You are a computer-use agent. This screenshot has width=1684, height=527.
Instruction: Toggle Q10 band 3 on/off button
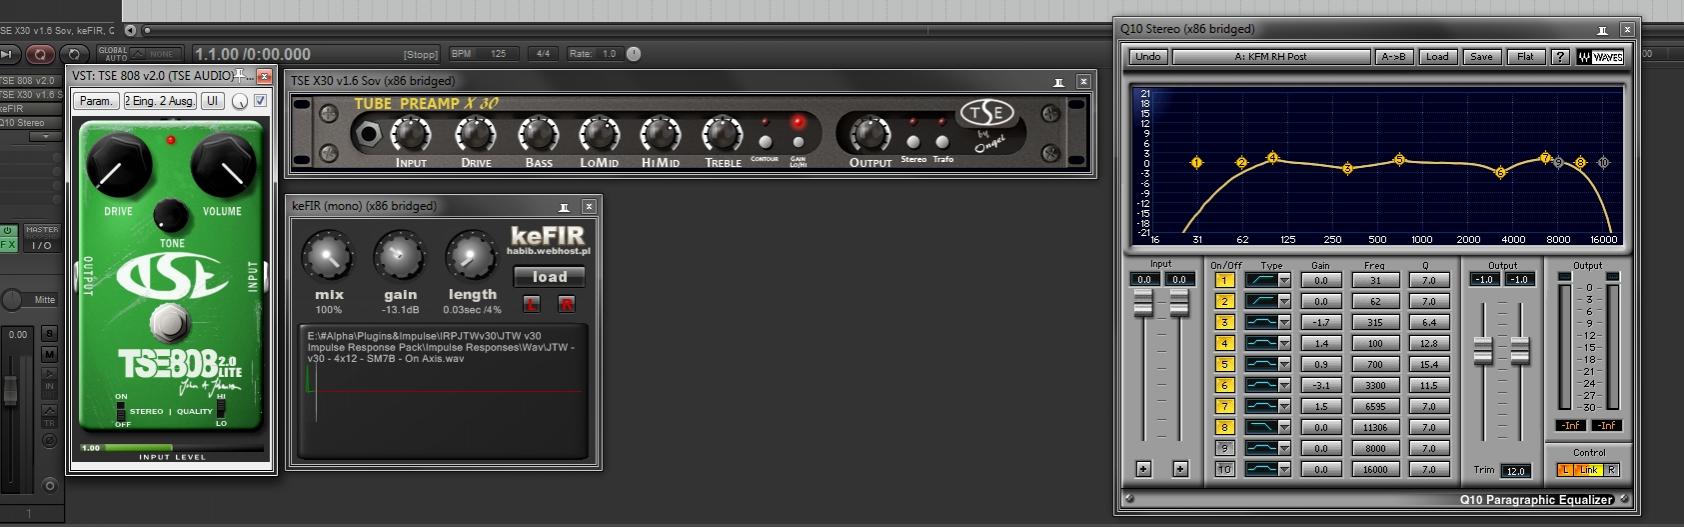pos(1224,323)
